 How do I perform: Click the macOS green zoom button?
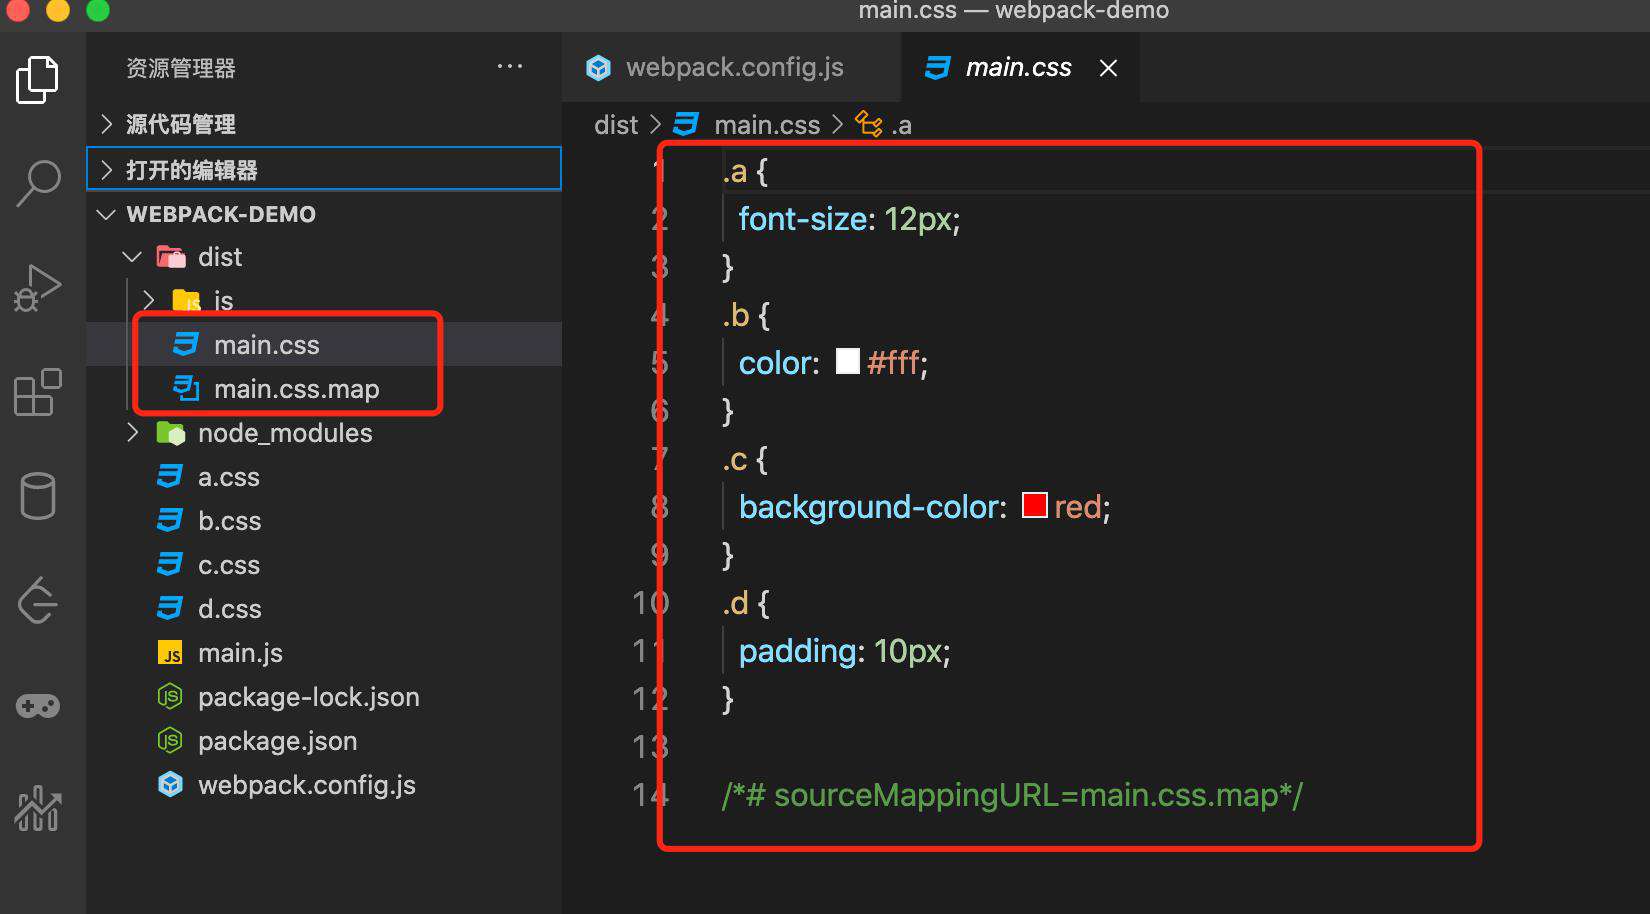98,11
